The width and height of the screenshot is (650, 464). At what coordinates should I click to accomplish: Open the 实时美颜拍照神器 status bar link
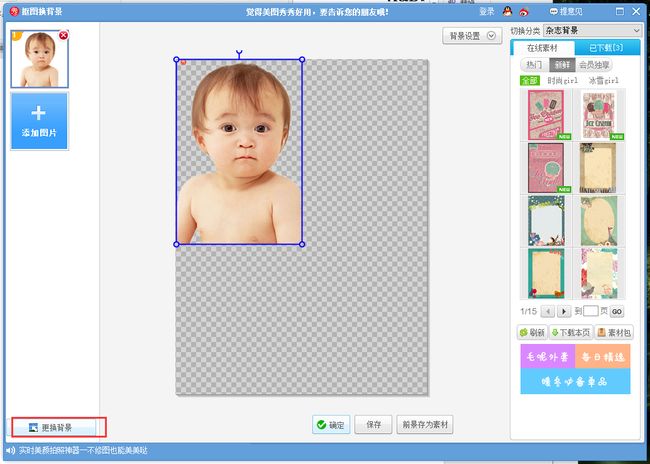point(83,450)
